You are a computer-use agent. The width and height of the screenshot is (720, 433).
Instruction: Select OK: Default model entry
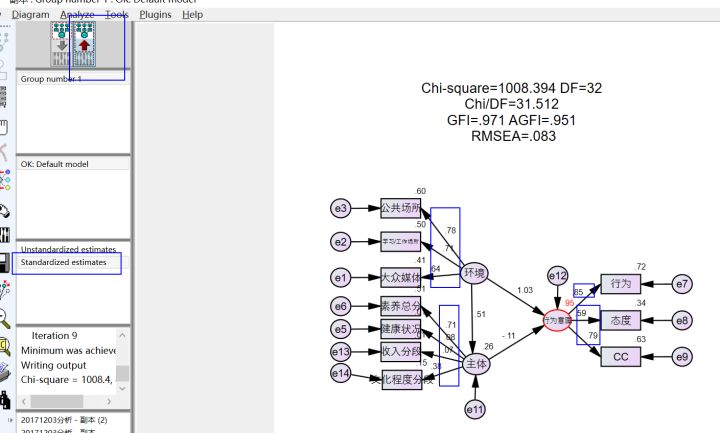coord(55,164)
